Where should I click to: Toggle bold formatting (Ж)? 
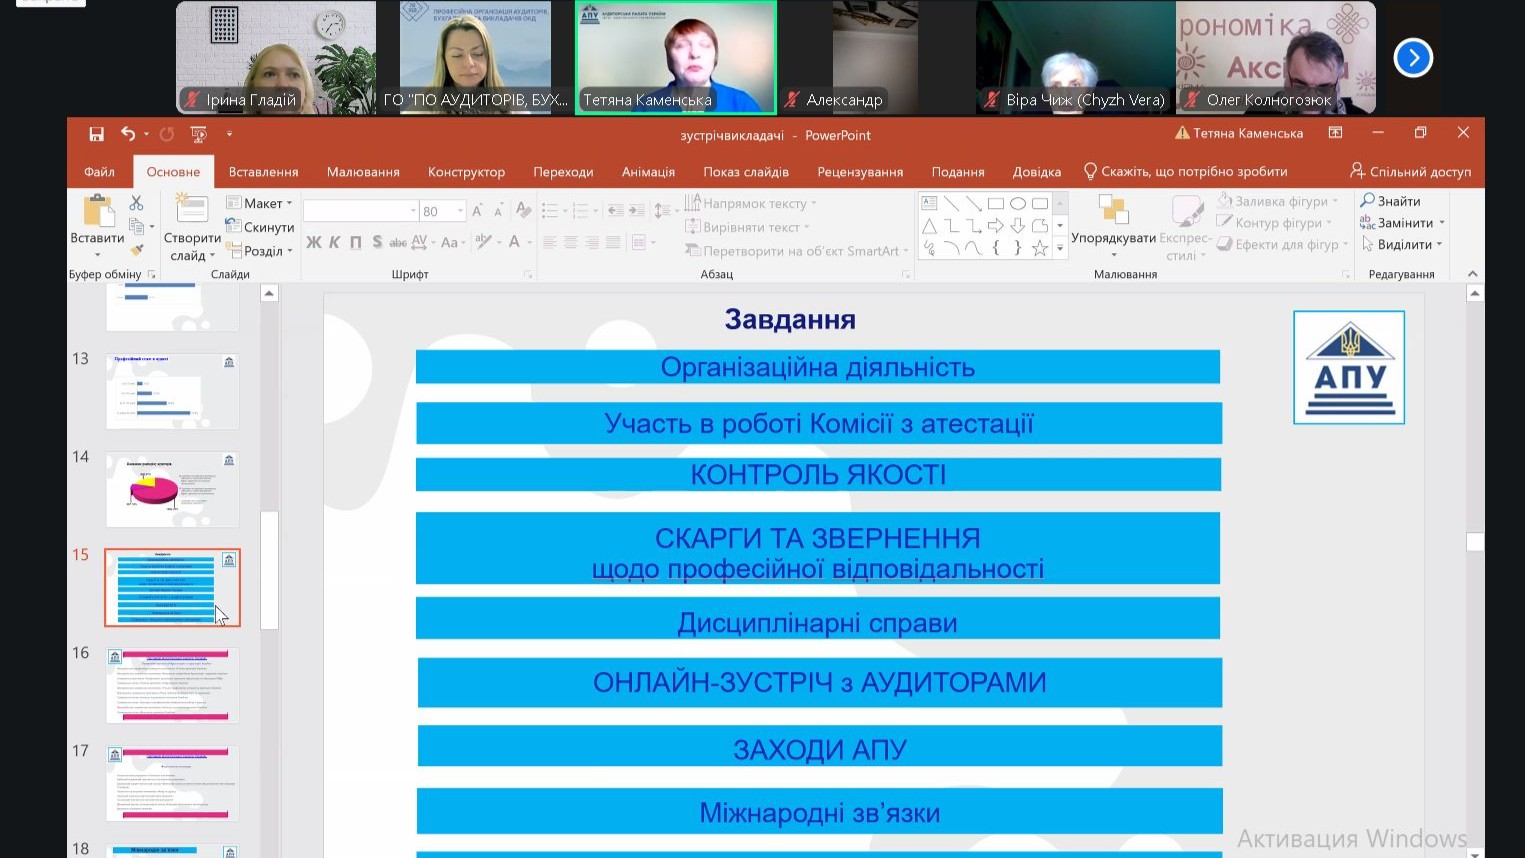(314, 242)
